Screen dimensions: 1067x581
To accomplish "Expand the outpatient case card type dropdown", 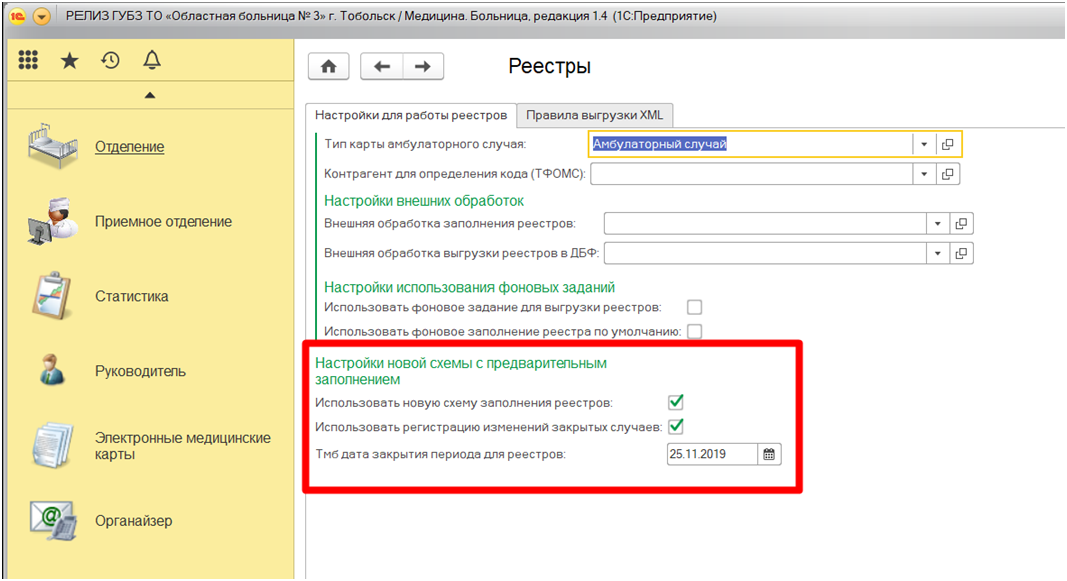I will point(924,144).
